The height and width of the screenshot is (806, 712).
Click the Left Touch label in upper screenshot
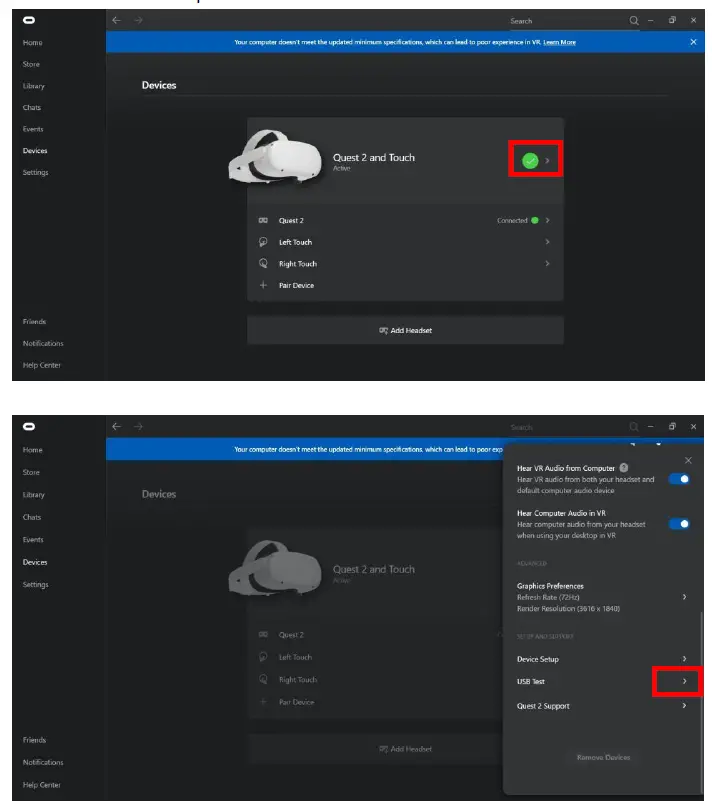tap(295, 242)
